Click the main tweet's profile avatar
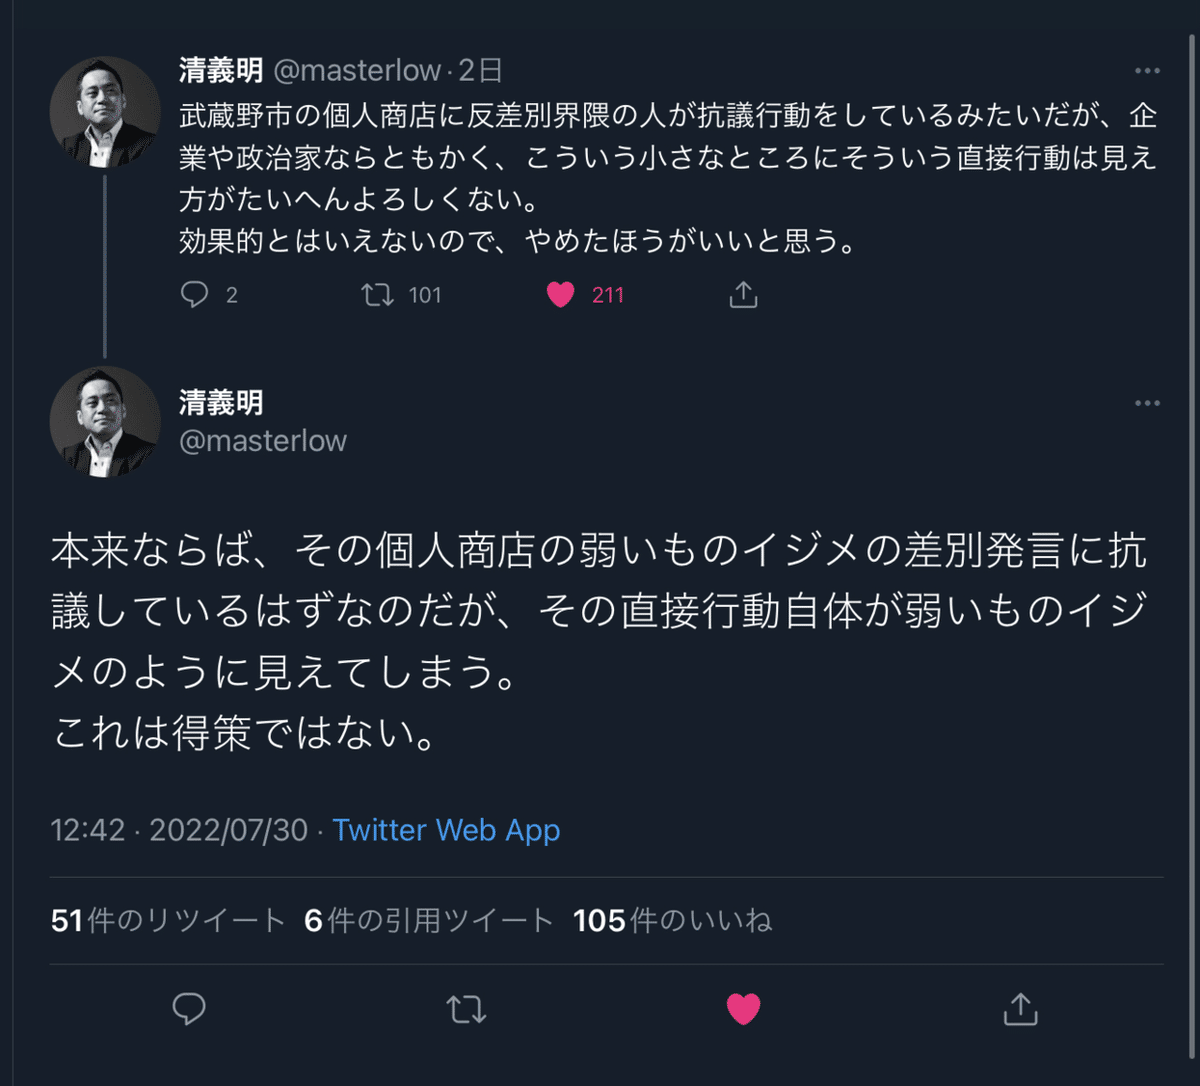The image size is (1200, 1086). point(105,421)
